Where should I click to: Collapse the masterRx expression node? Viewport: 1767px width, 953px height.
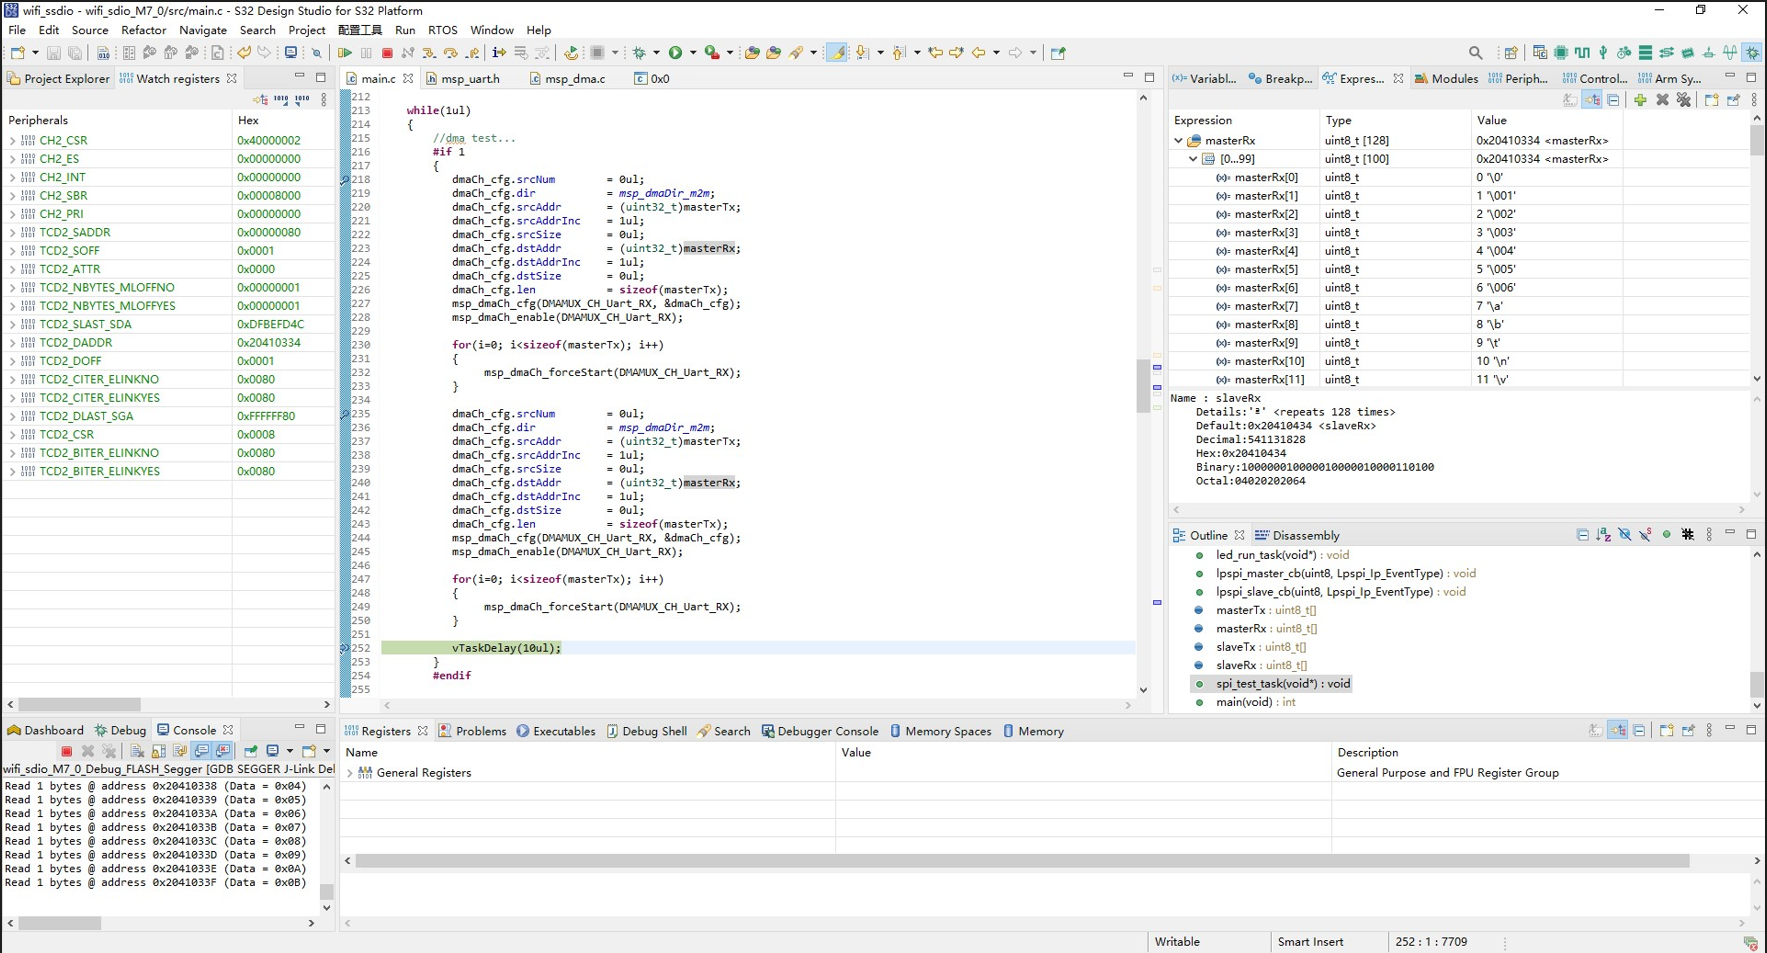[1178, 141]
